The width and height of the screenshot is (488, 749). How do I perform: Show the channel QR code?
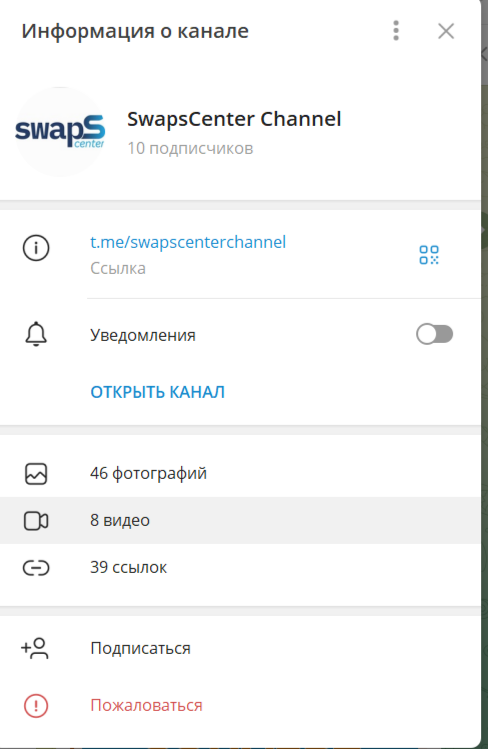pyautogui.click(x=429, y=255)
